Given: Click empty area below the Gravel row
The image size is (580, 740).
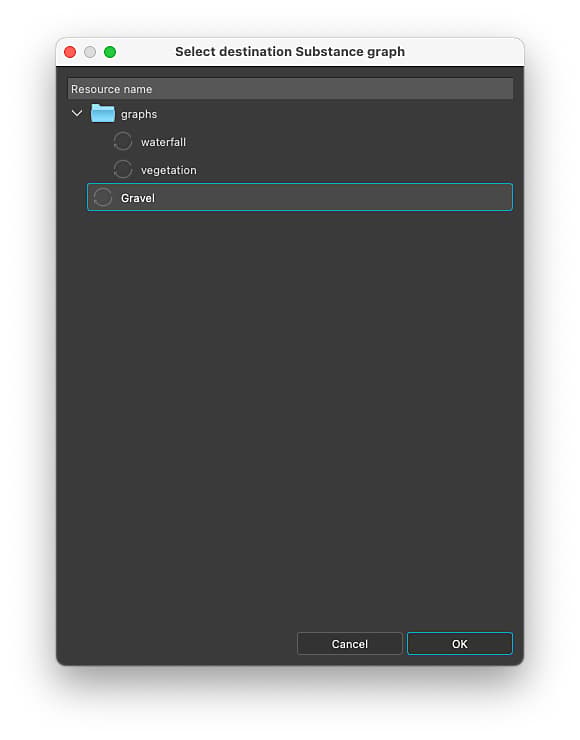Looking at the screenshot, I should (290, 415).
